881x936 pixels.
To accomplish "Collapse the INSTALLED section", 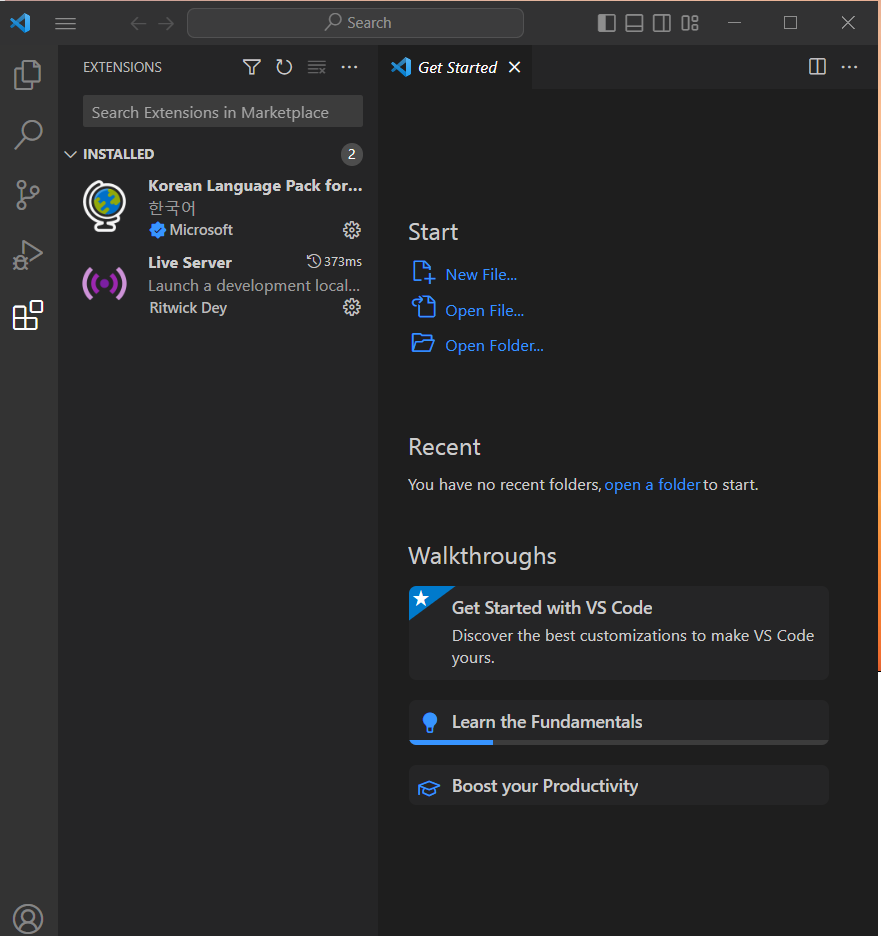I will (70, 154).
